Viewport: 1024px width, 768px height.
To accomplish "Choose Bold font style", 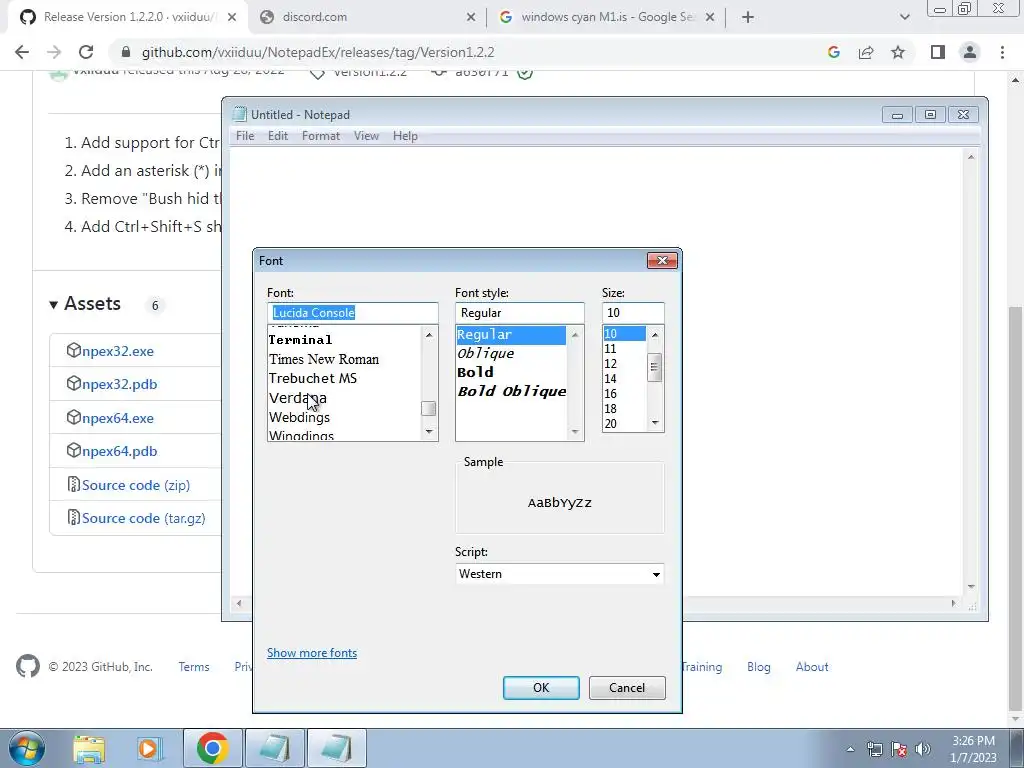I will tap(475, 372).
